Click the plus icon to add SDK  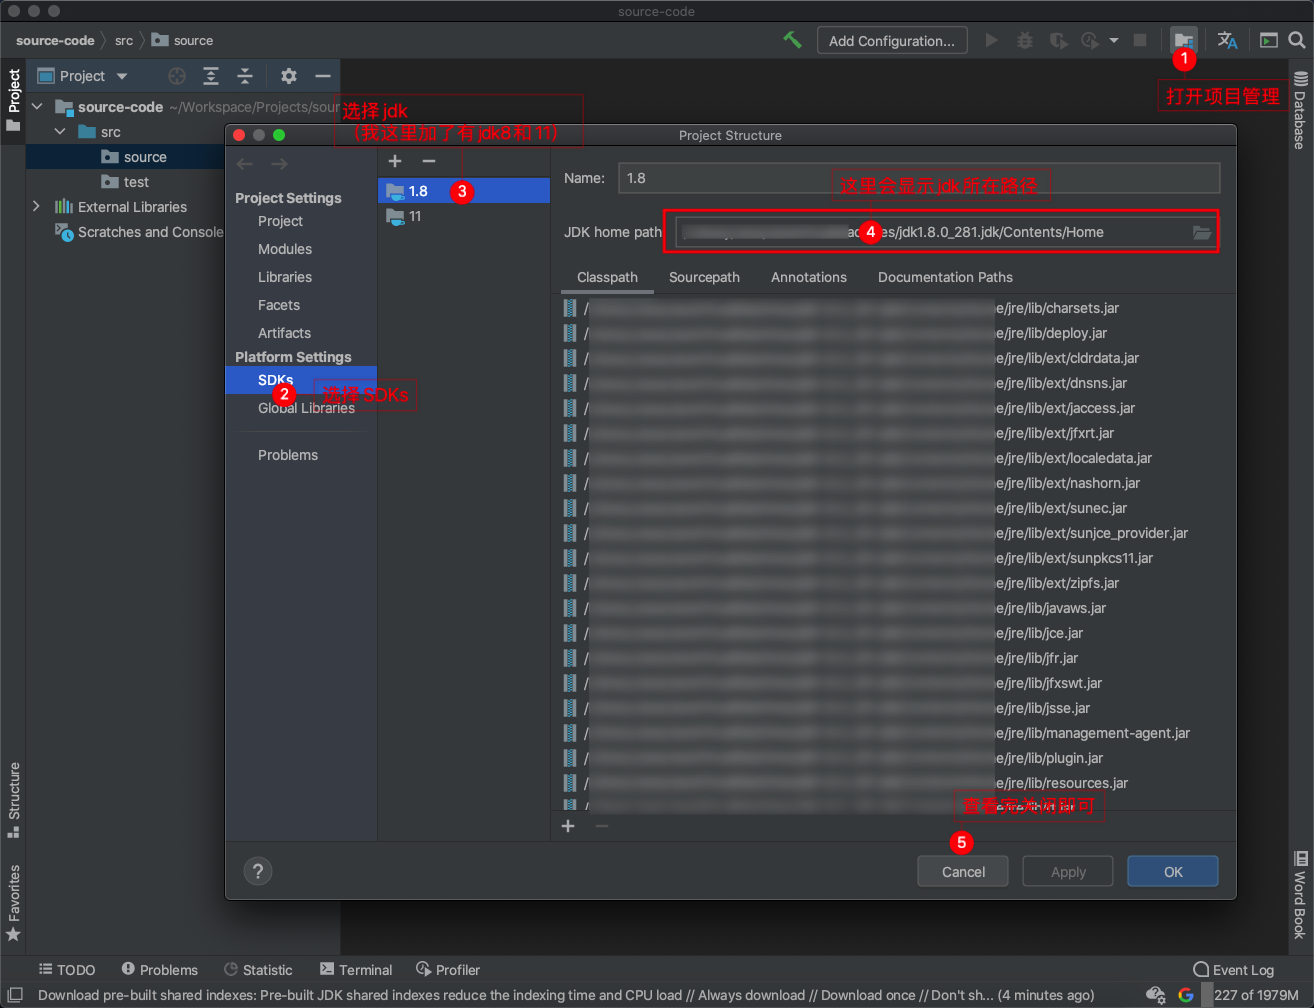(x=395, y=161)
